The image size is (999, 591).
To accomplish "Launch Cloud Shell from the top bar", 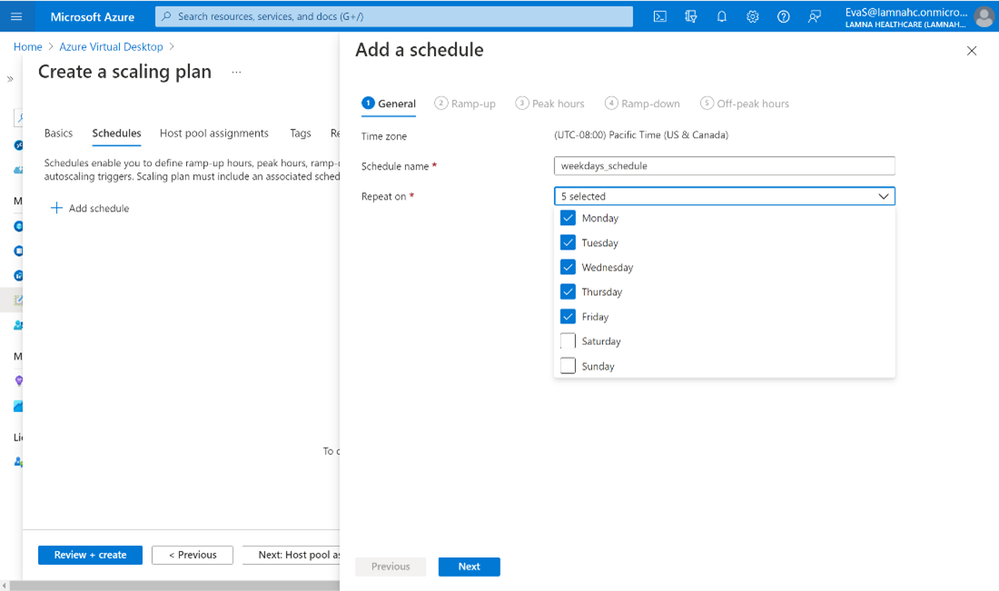I will pos(660,17).
